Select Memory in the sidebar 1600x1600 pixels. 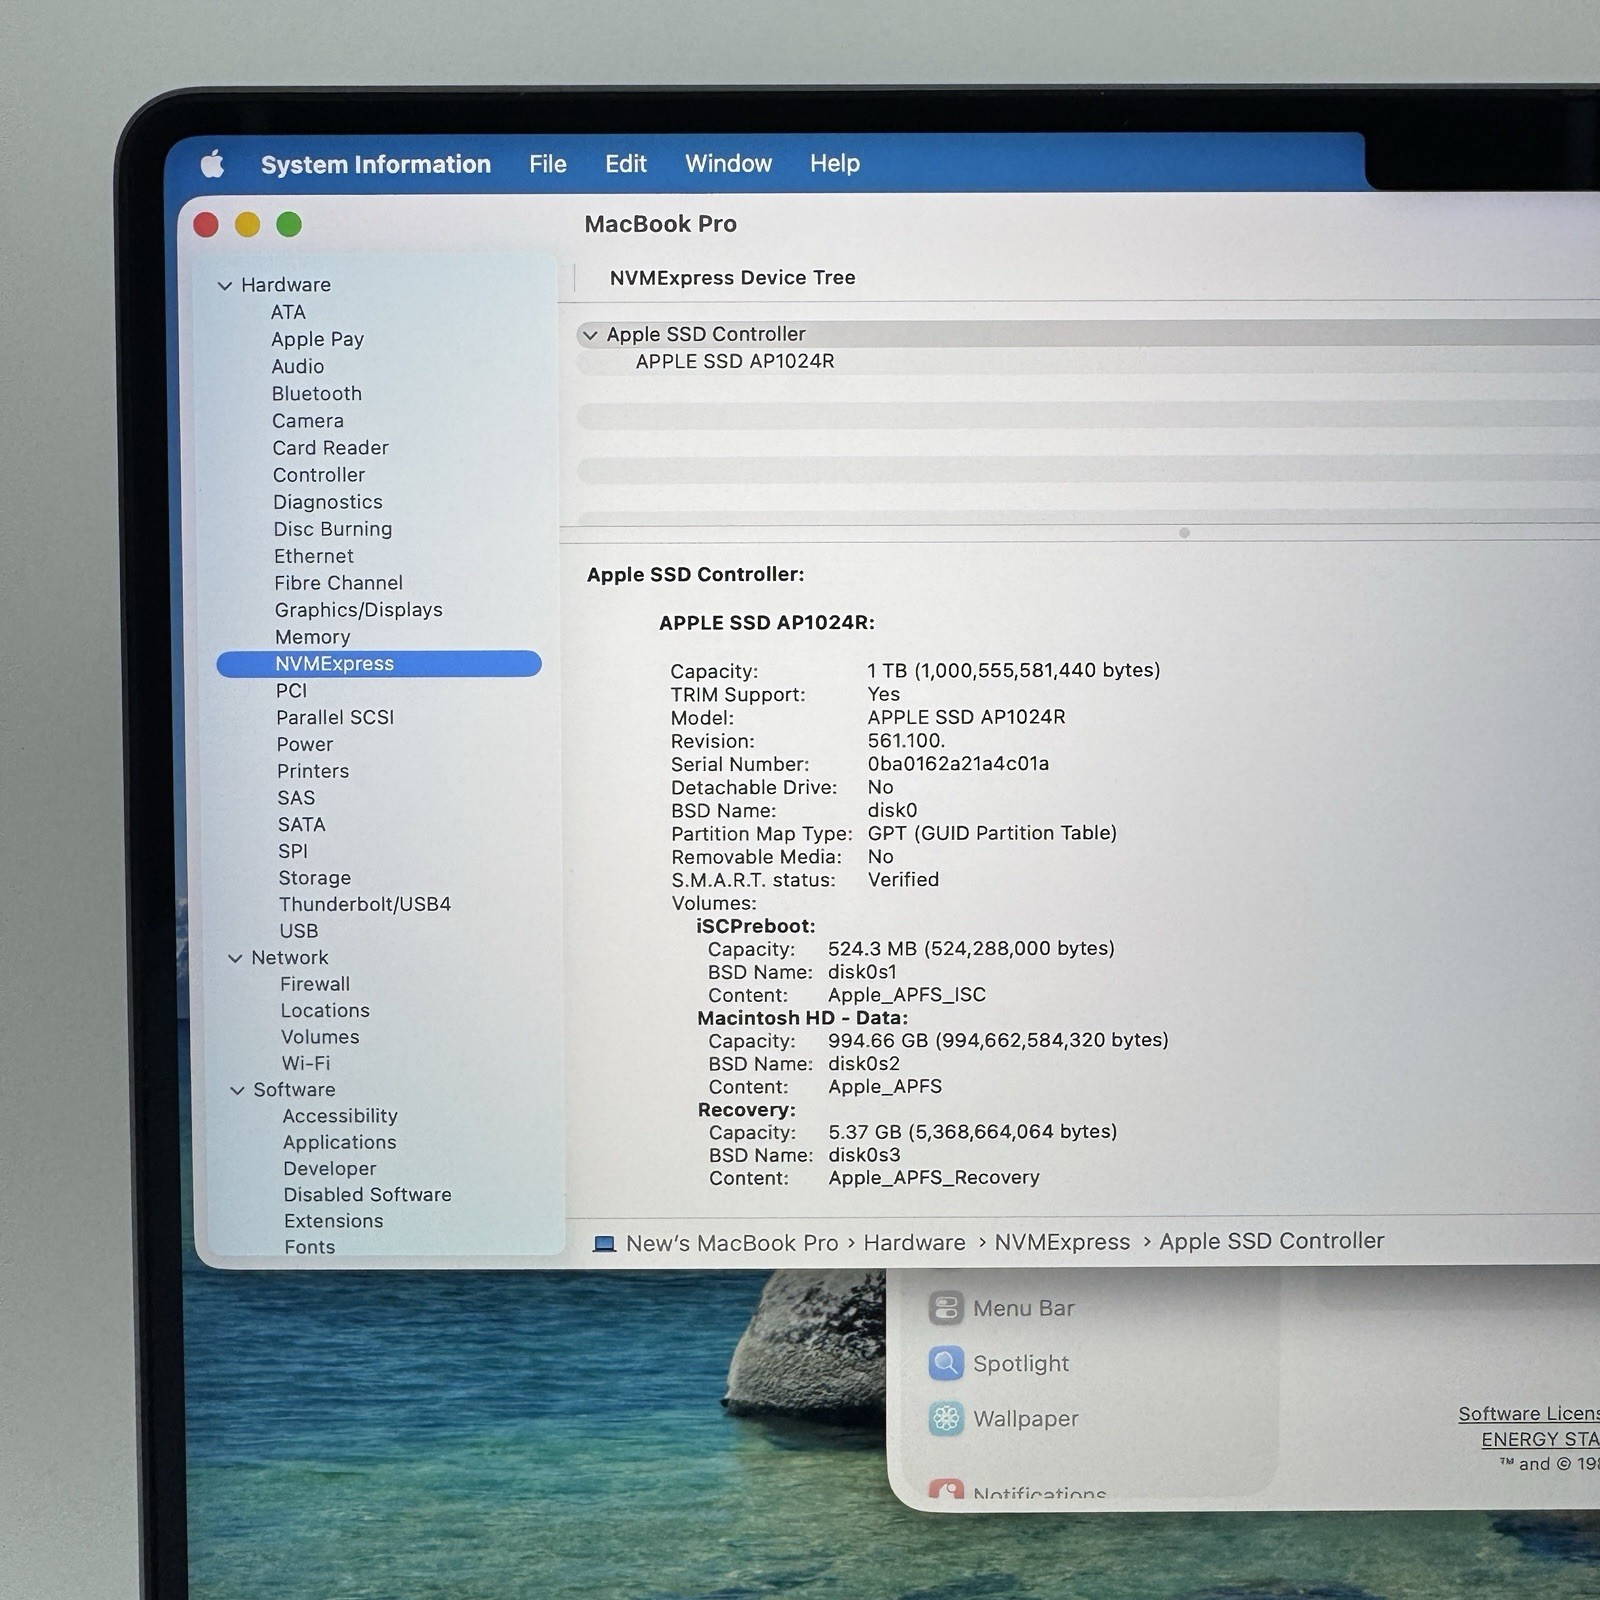tap(313, 636)
